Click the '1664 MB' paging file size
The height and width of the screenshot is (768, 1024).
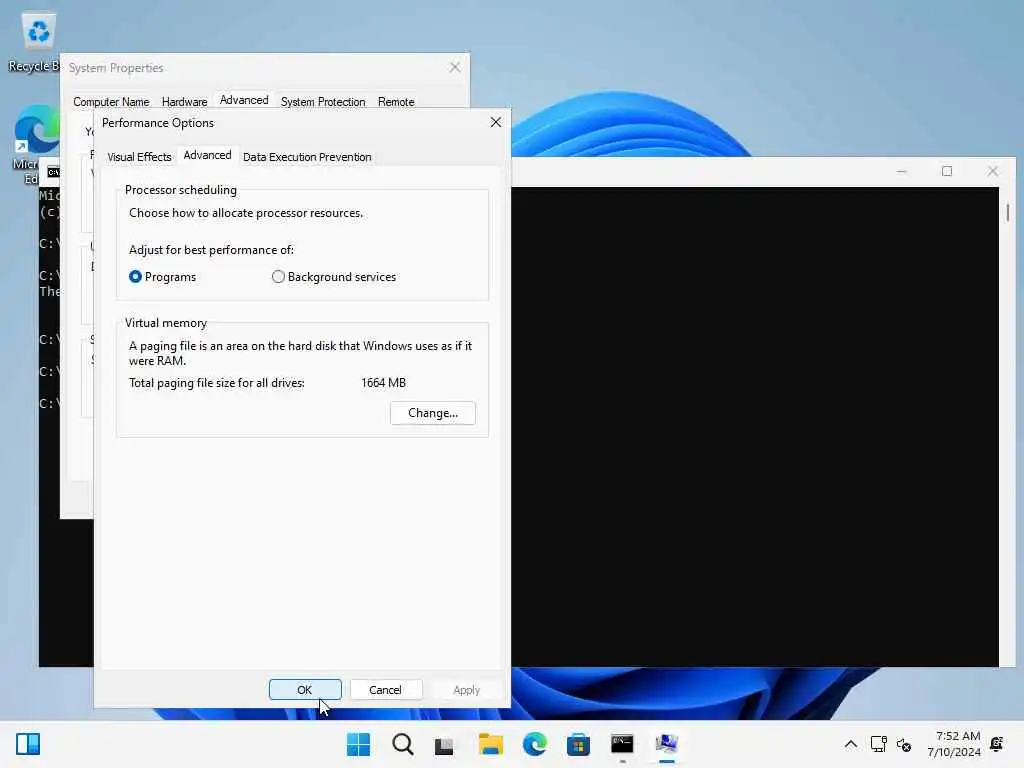coord(383,383)
